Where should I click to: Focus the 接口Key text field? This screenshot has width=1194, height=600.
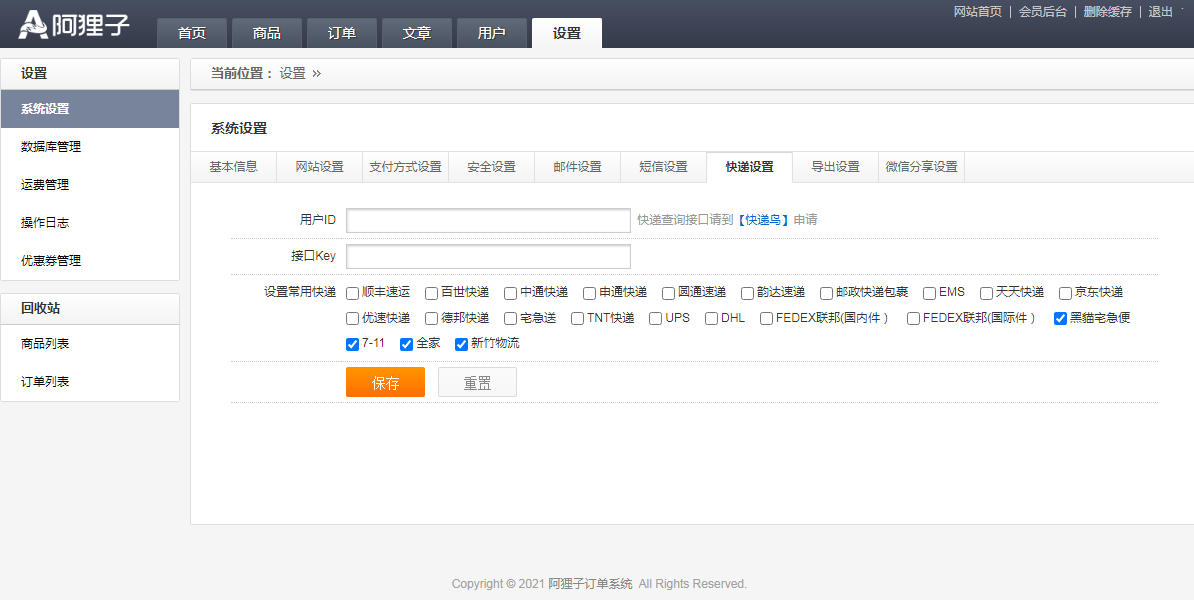[488, 256]
